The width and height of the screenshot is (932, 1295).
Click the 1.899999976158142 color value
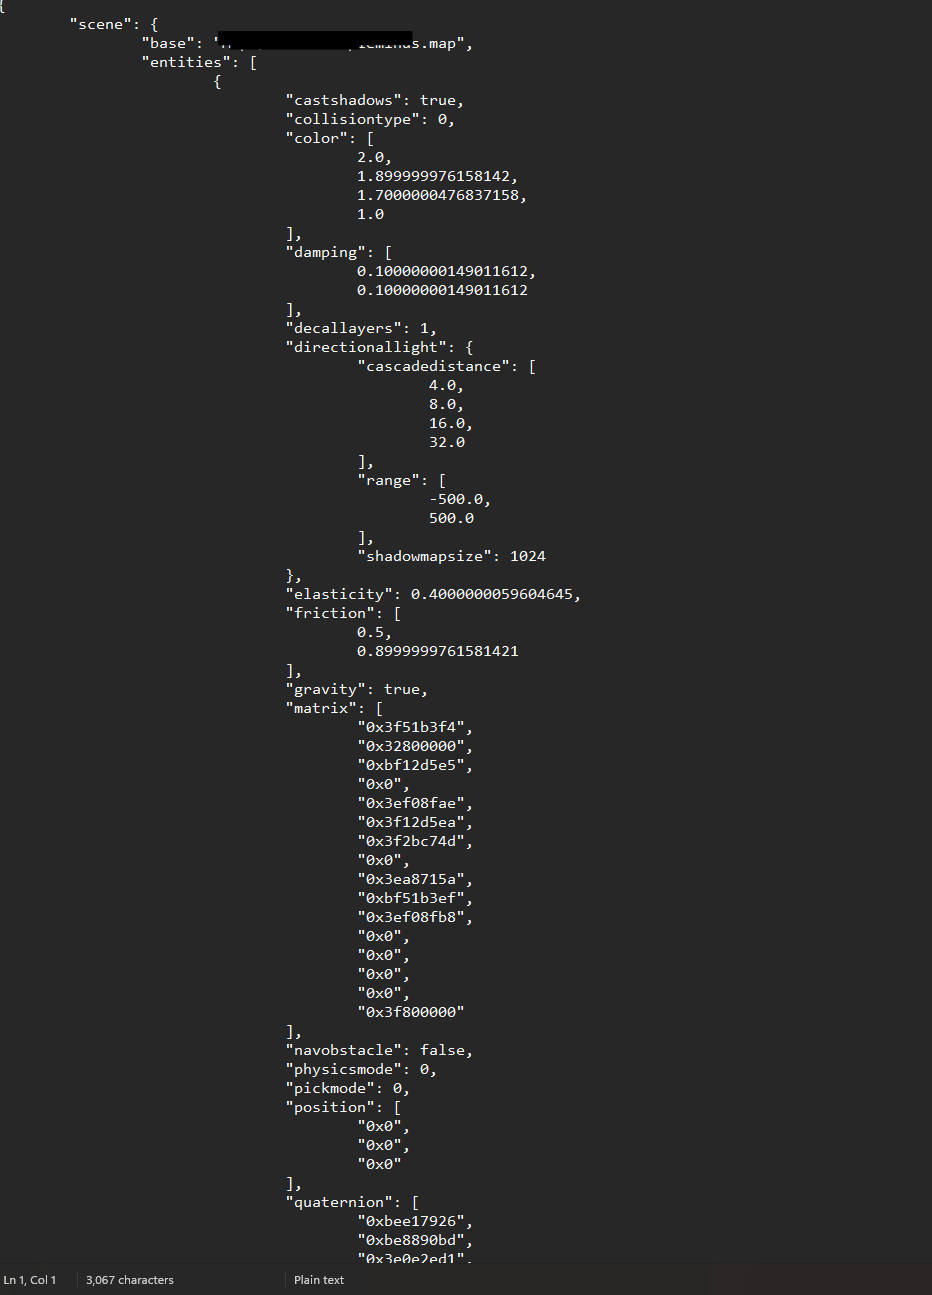(x=438, y=176)
